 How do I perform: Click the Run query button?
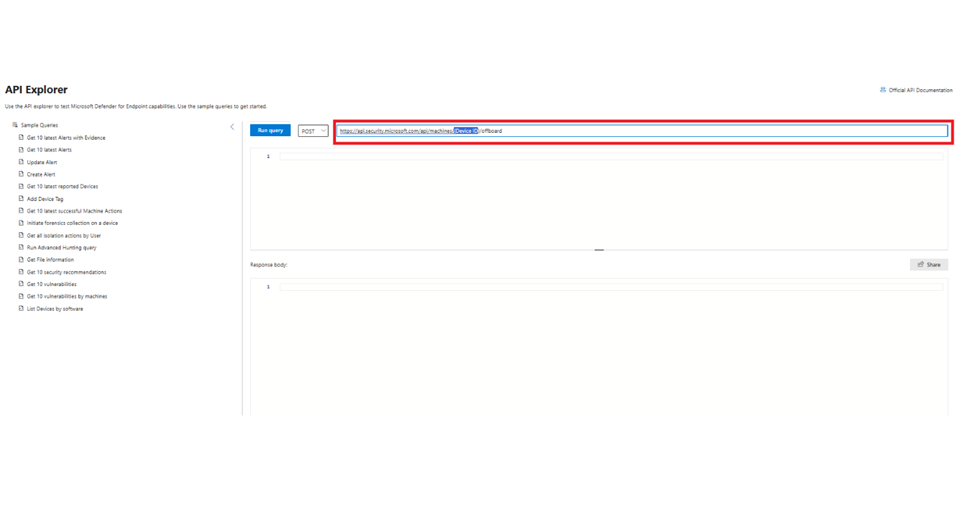[270, 130]
